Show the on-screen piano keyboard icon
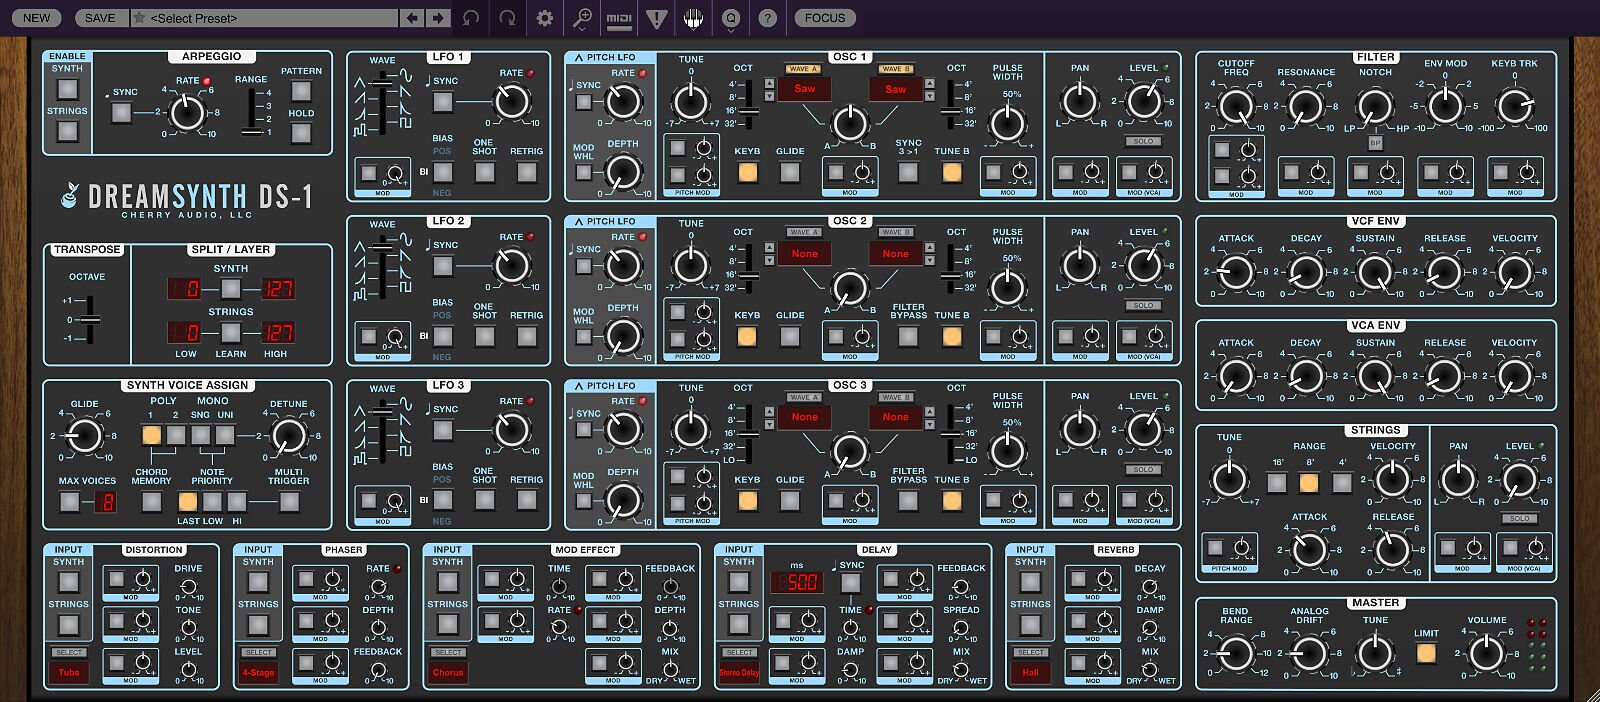 click(693, 18)
